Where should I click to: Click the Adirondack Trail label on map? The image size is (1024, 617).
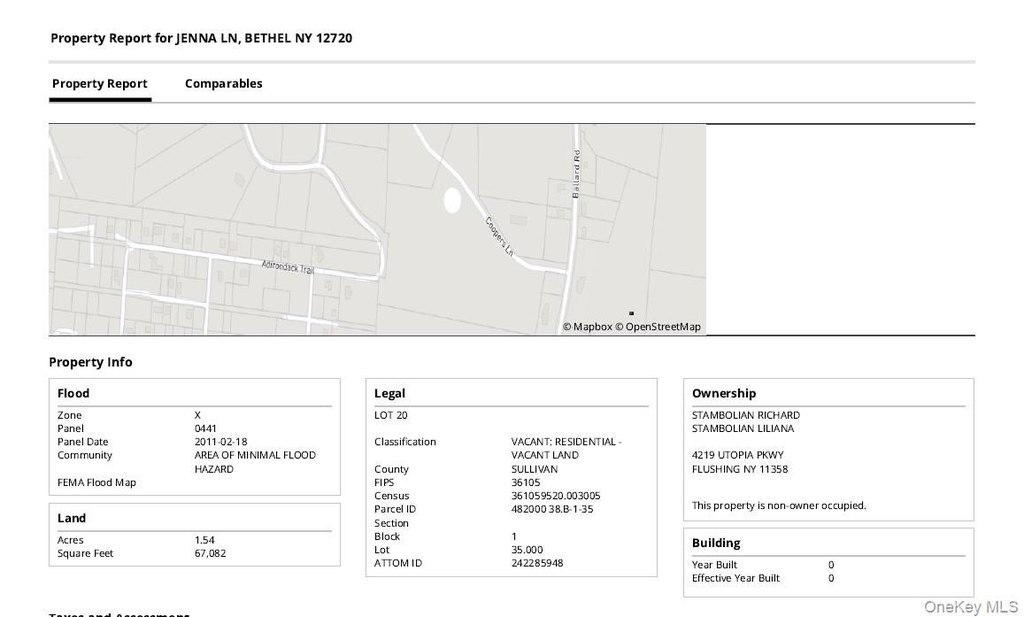287,268
